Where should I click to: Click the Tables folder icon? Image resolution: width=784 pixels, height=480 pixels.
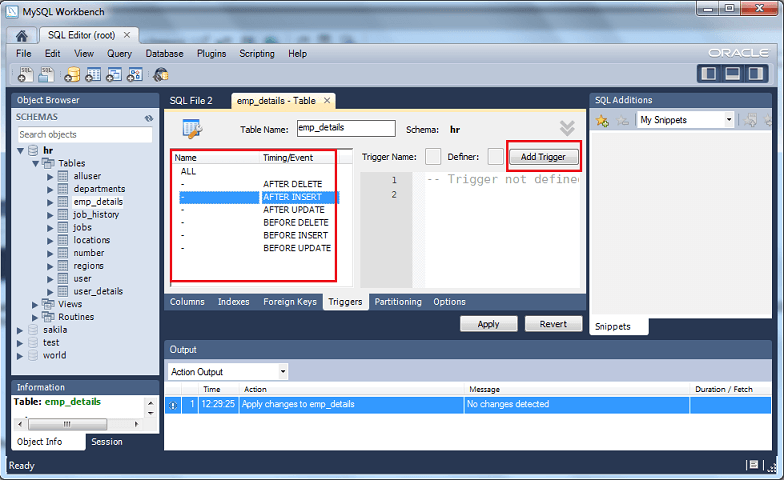(x=48, y=163)
